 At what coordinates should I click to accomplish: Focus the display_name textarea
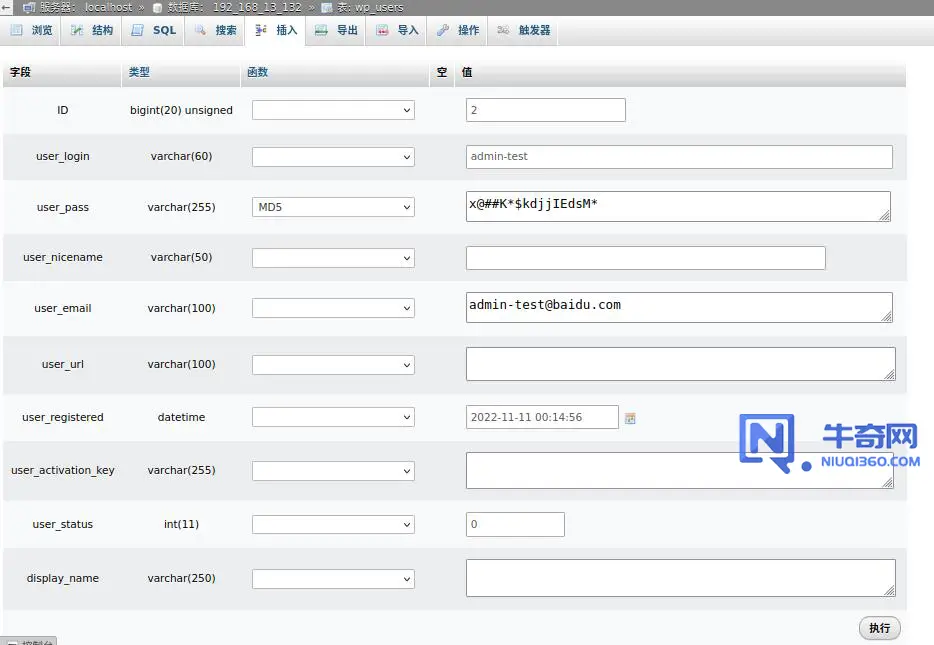coord(680,578)
